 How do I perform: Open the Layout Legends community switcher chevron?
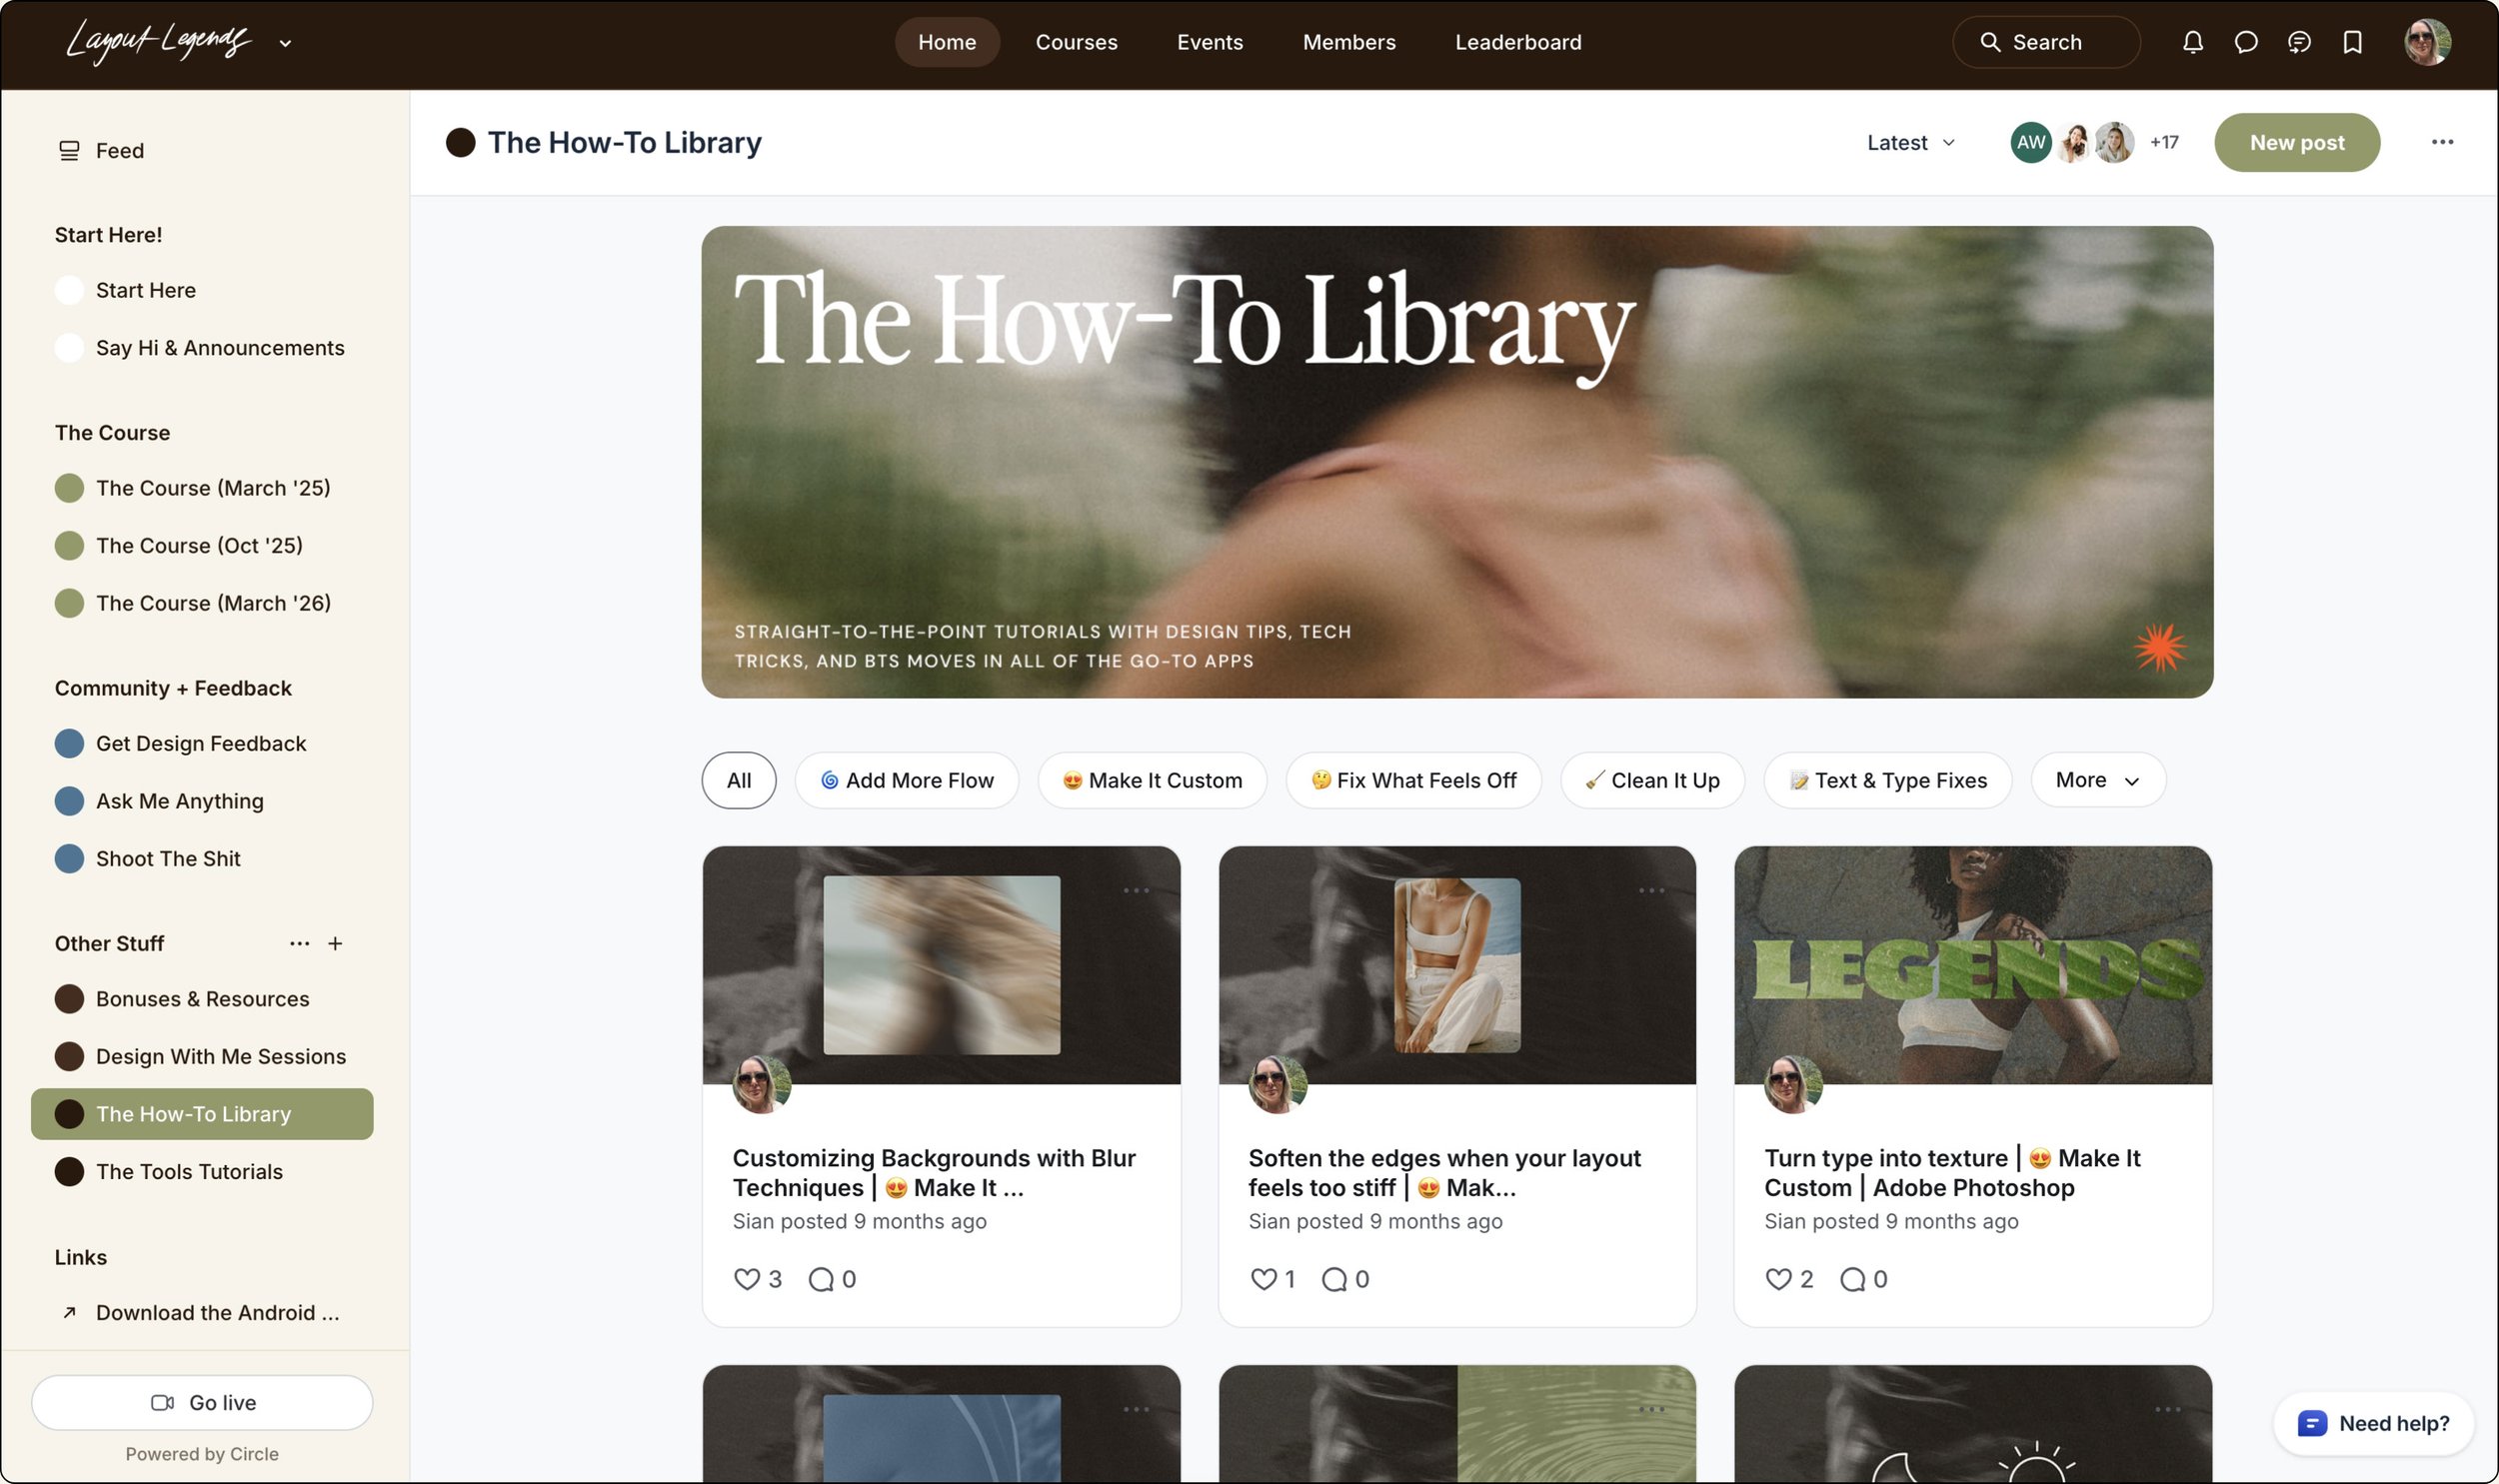[x=285, y=43]
